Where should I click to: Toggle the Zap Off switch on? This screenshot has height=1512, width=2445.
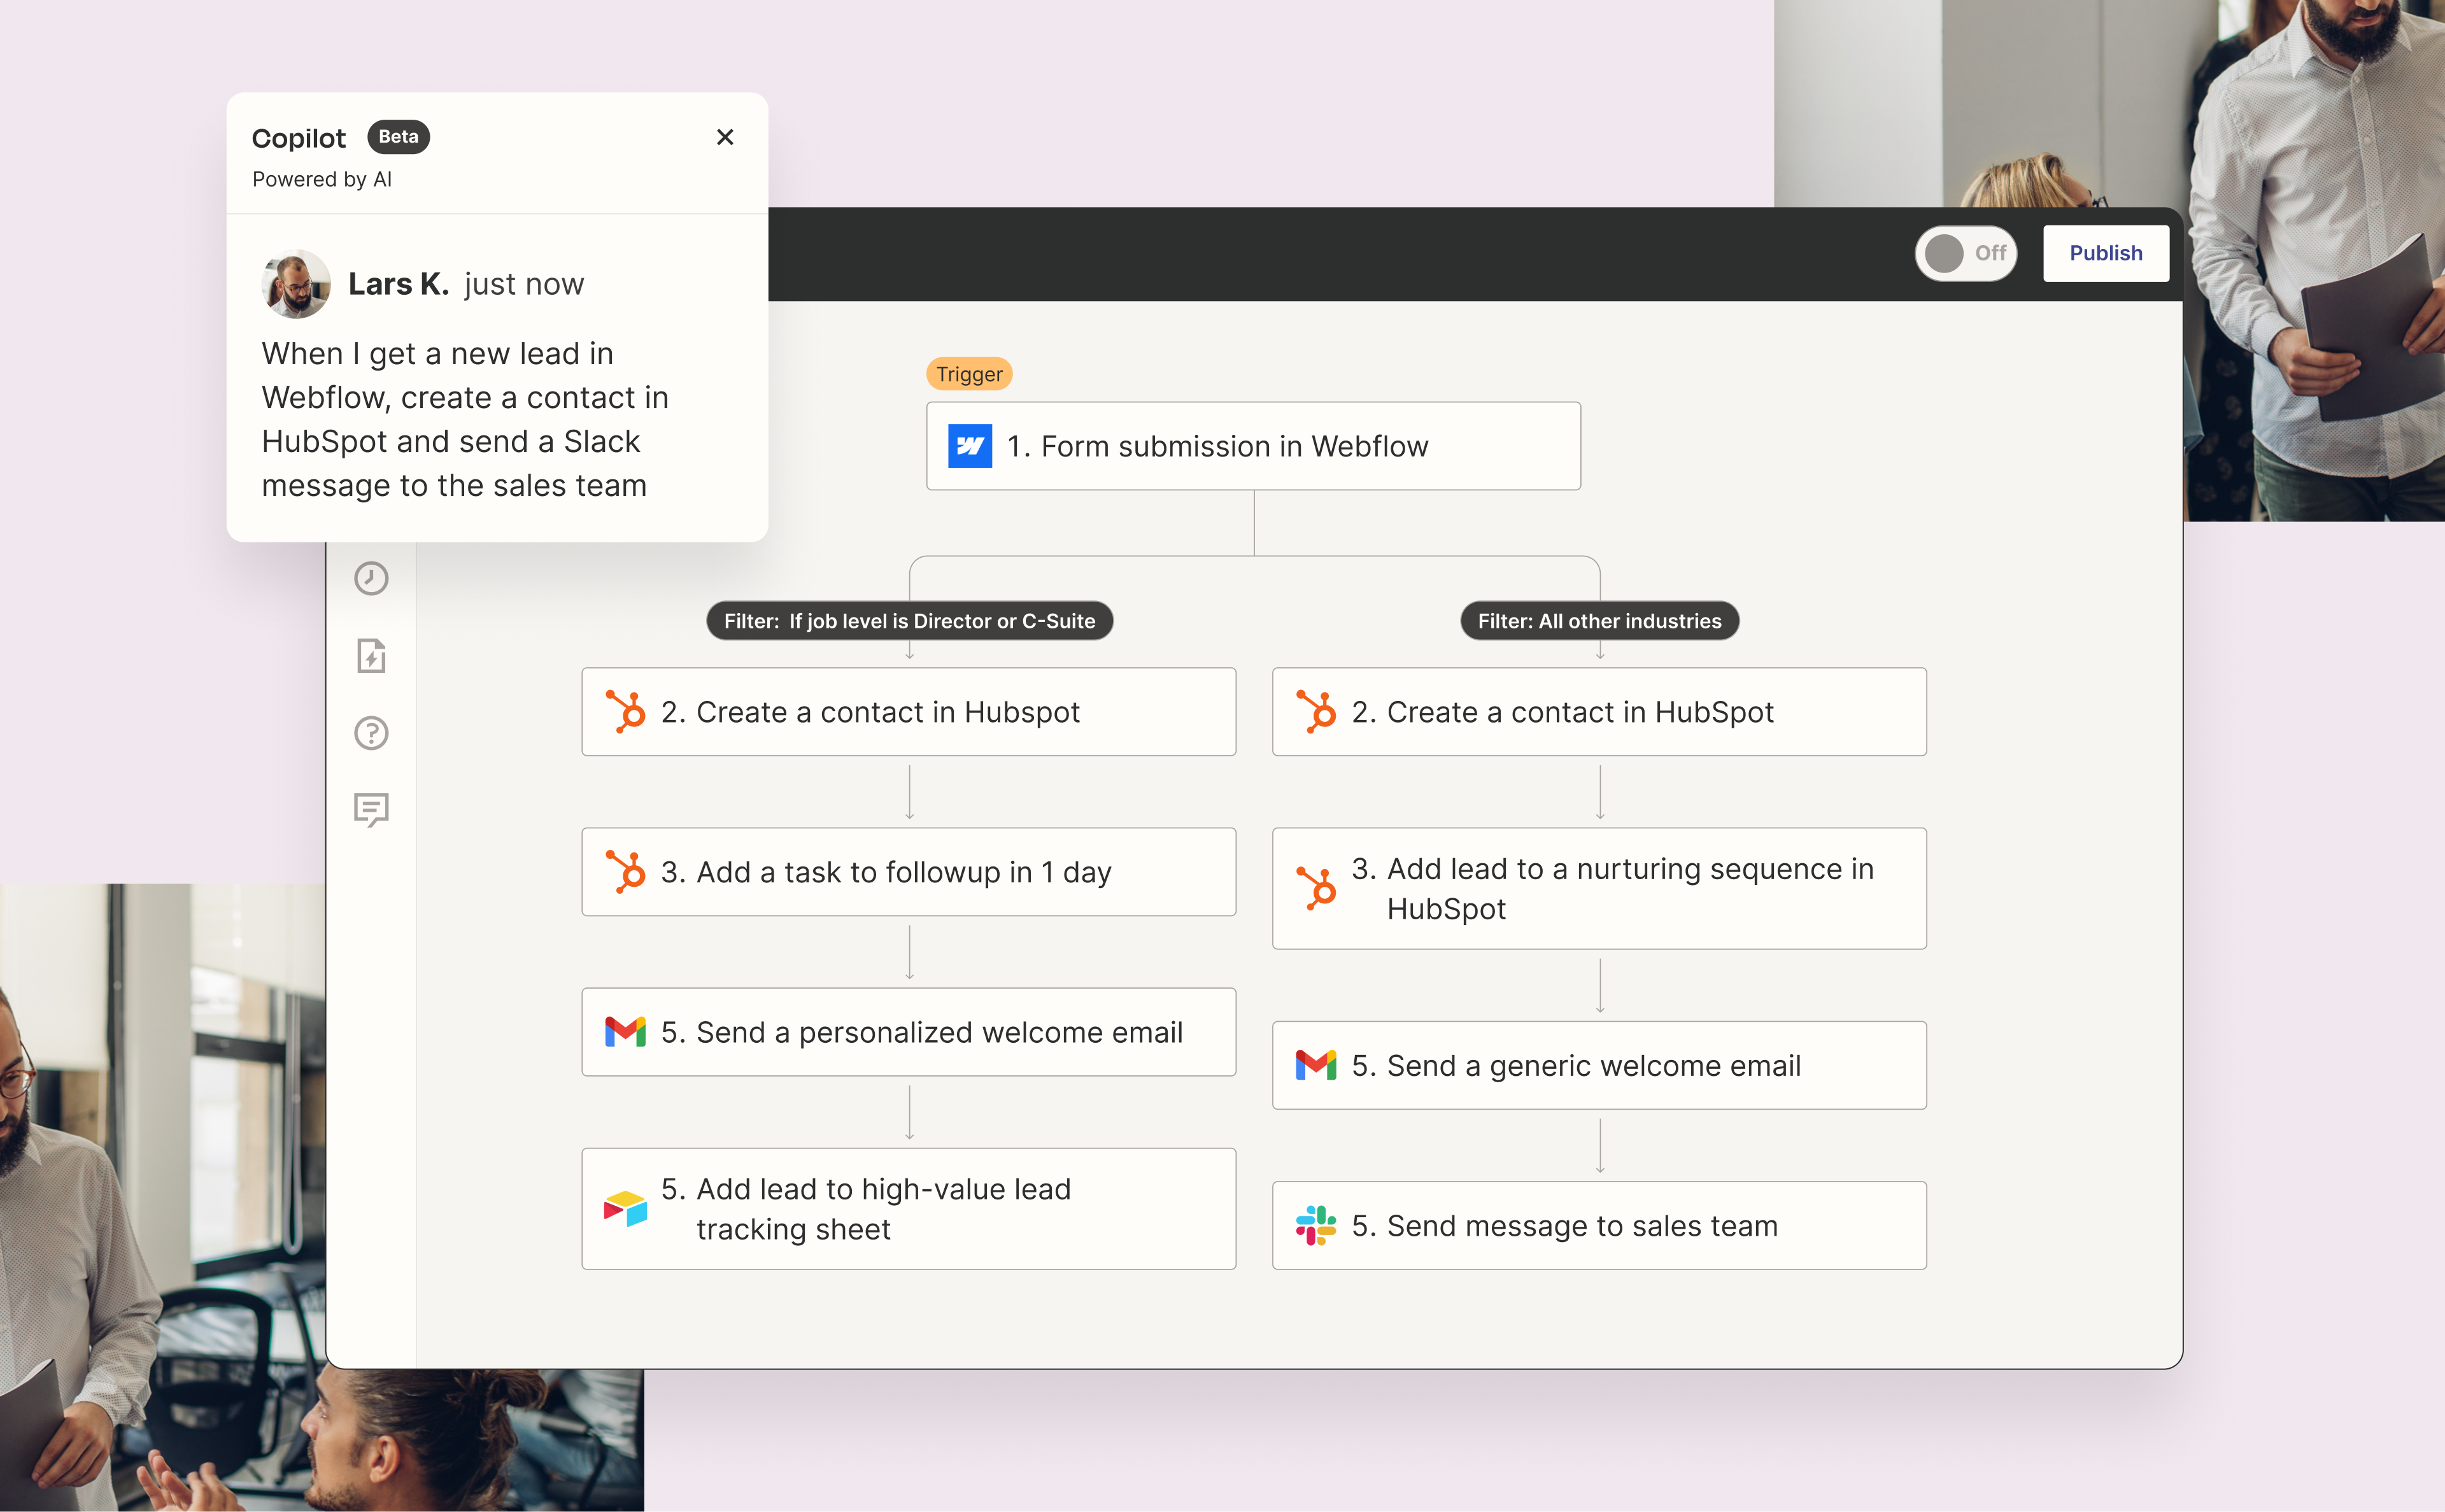click(x=1965, y=253)
